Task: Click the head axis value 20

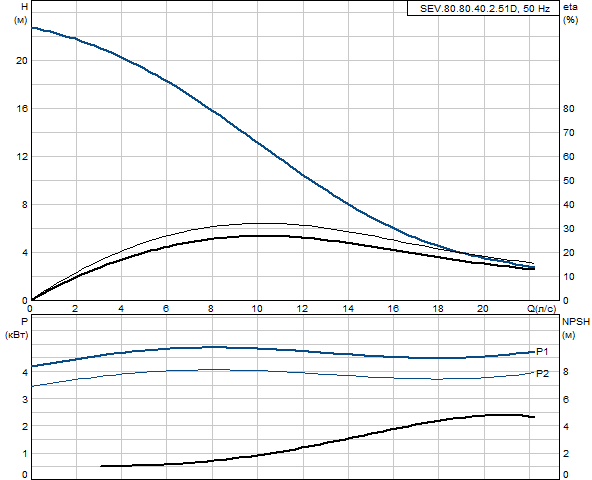Action: 22,61
